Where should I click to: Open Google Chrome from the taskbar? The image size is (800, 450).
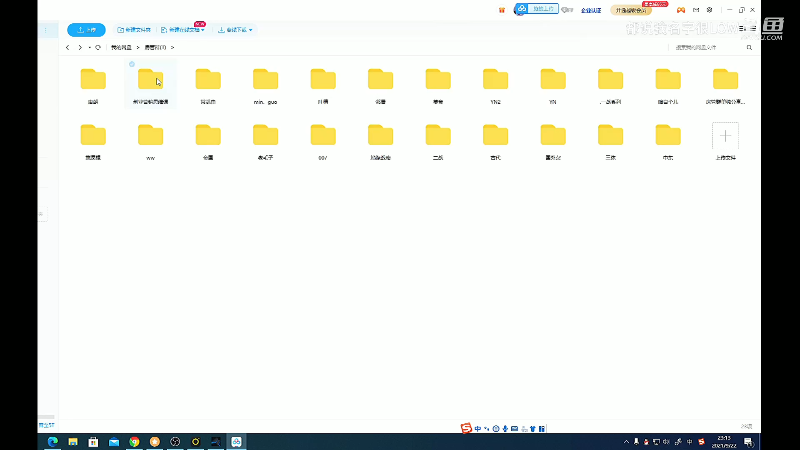134,442
